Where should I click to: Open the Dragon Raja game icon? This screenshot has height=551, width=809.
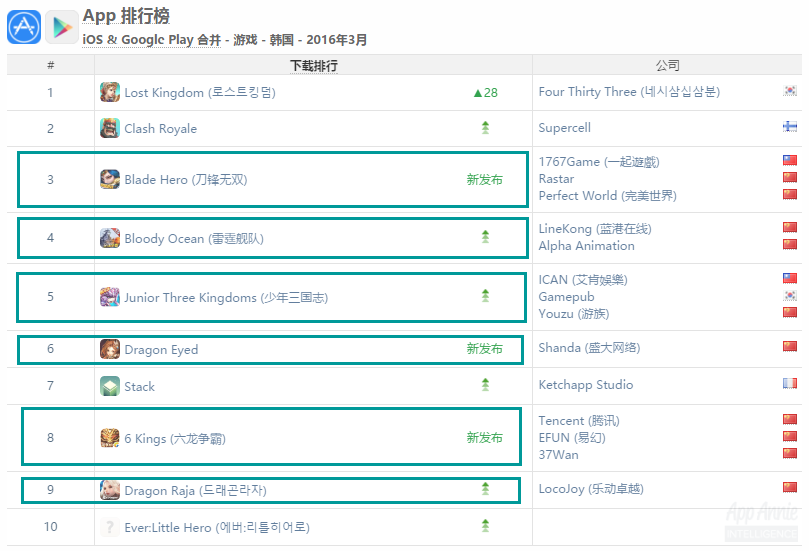110,490
